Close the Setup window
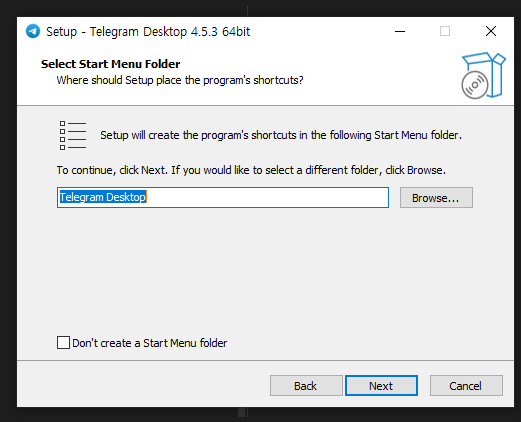This screenshot has width=521, height=422. coord(491,31)
